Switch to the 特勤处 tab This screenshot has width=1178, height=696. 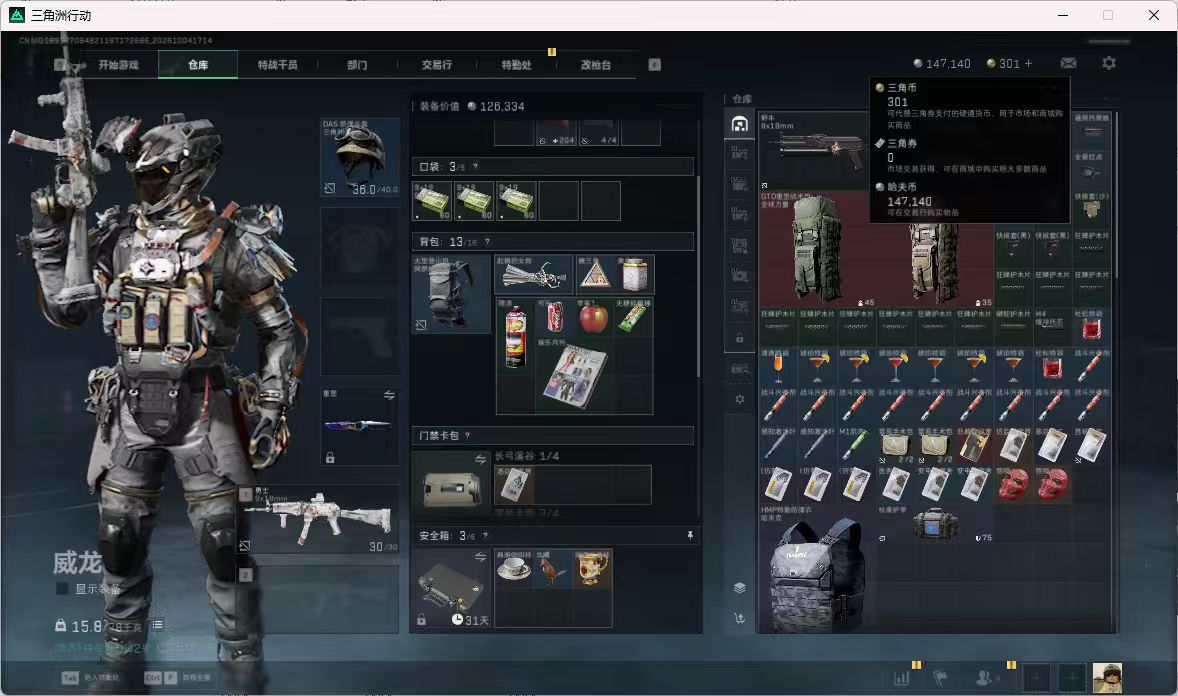pos(516,65)
